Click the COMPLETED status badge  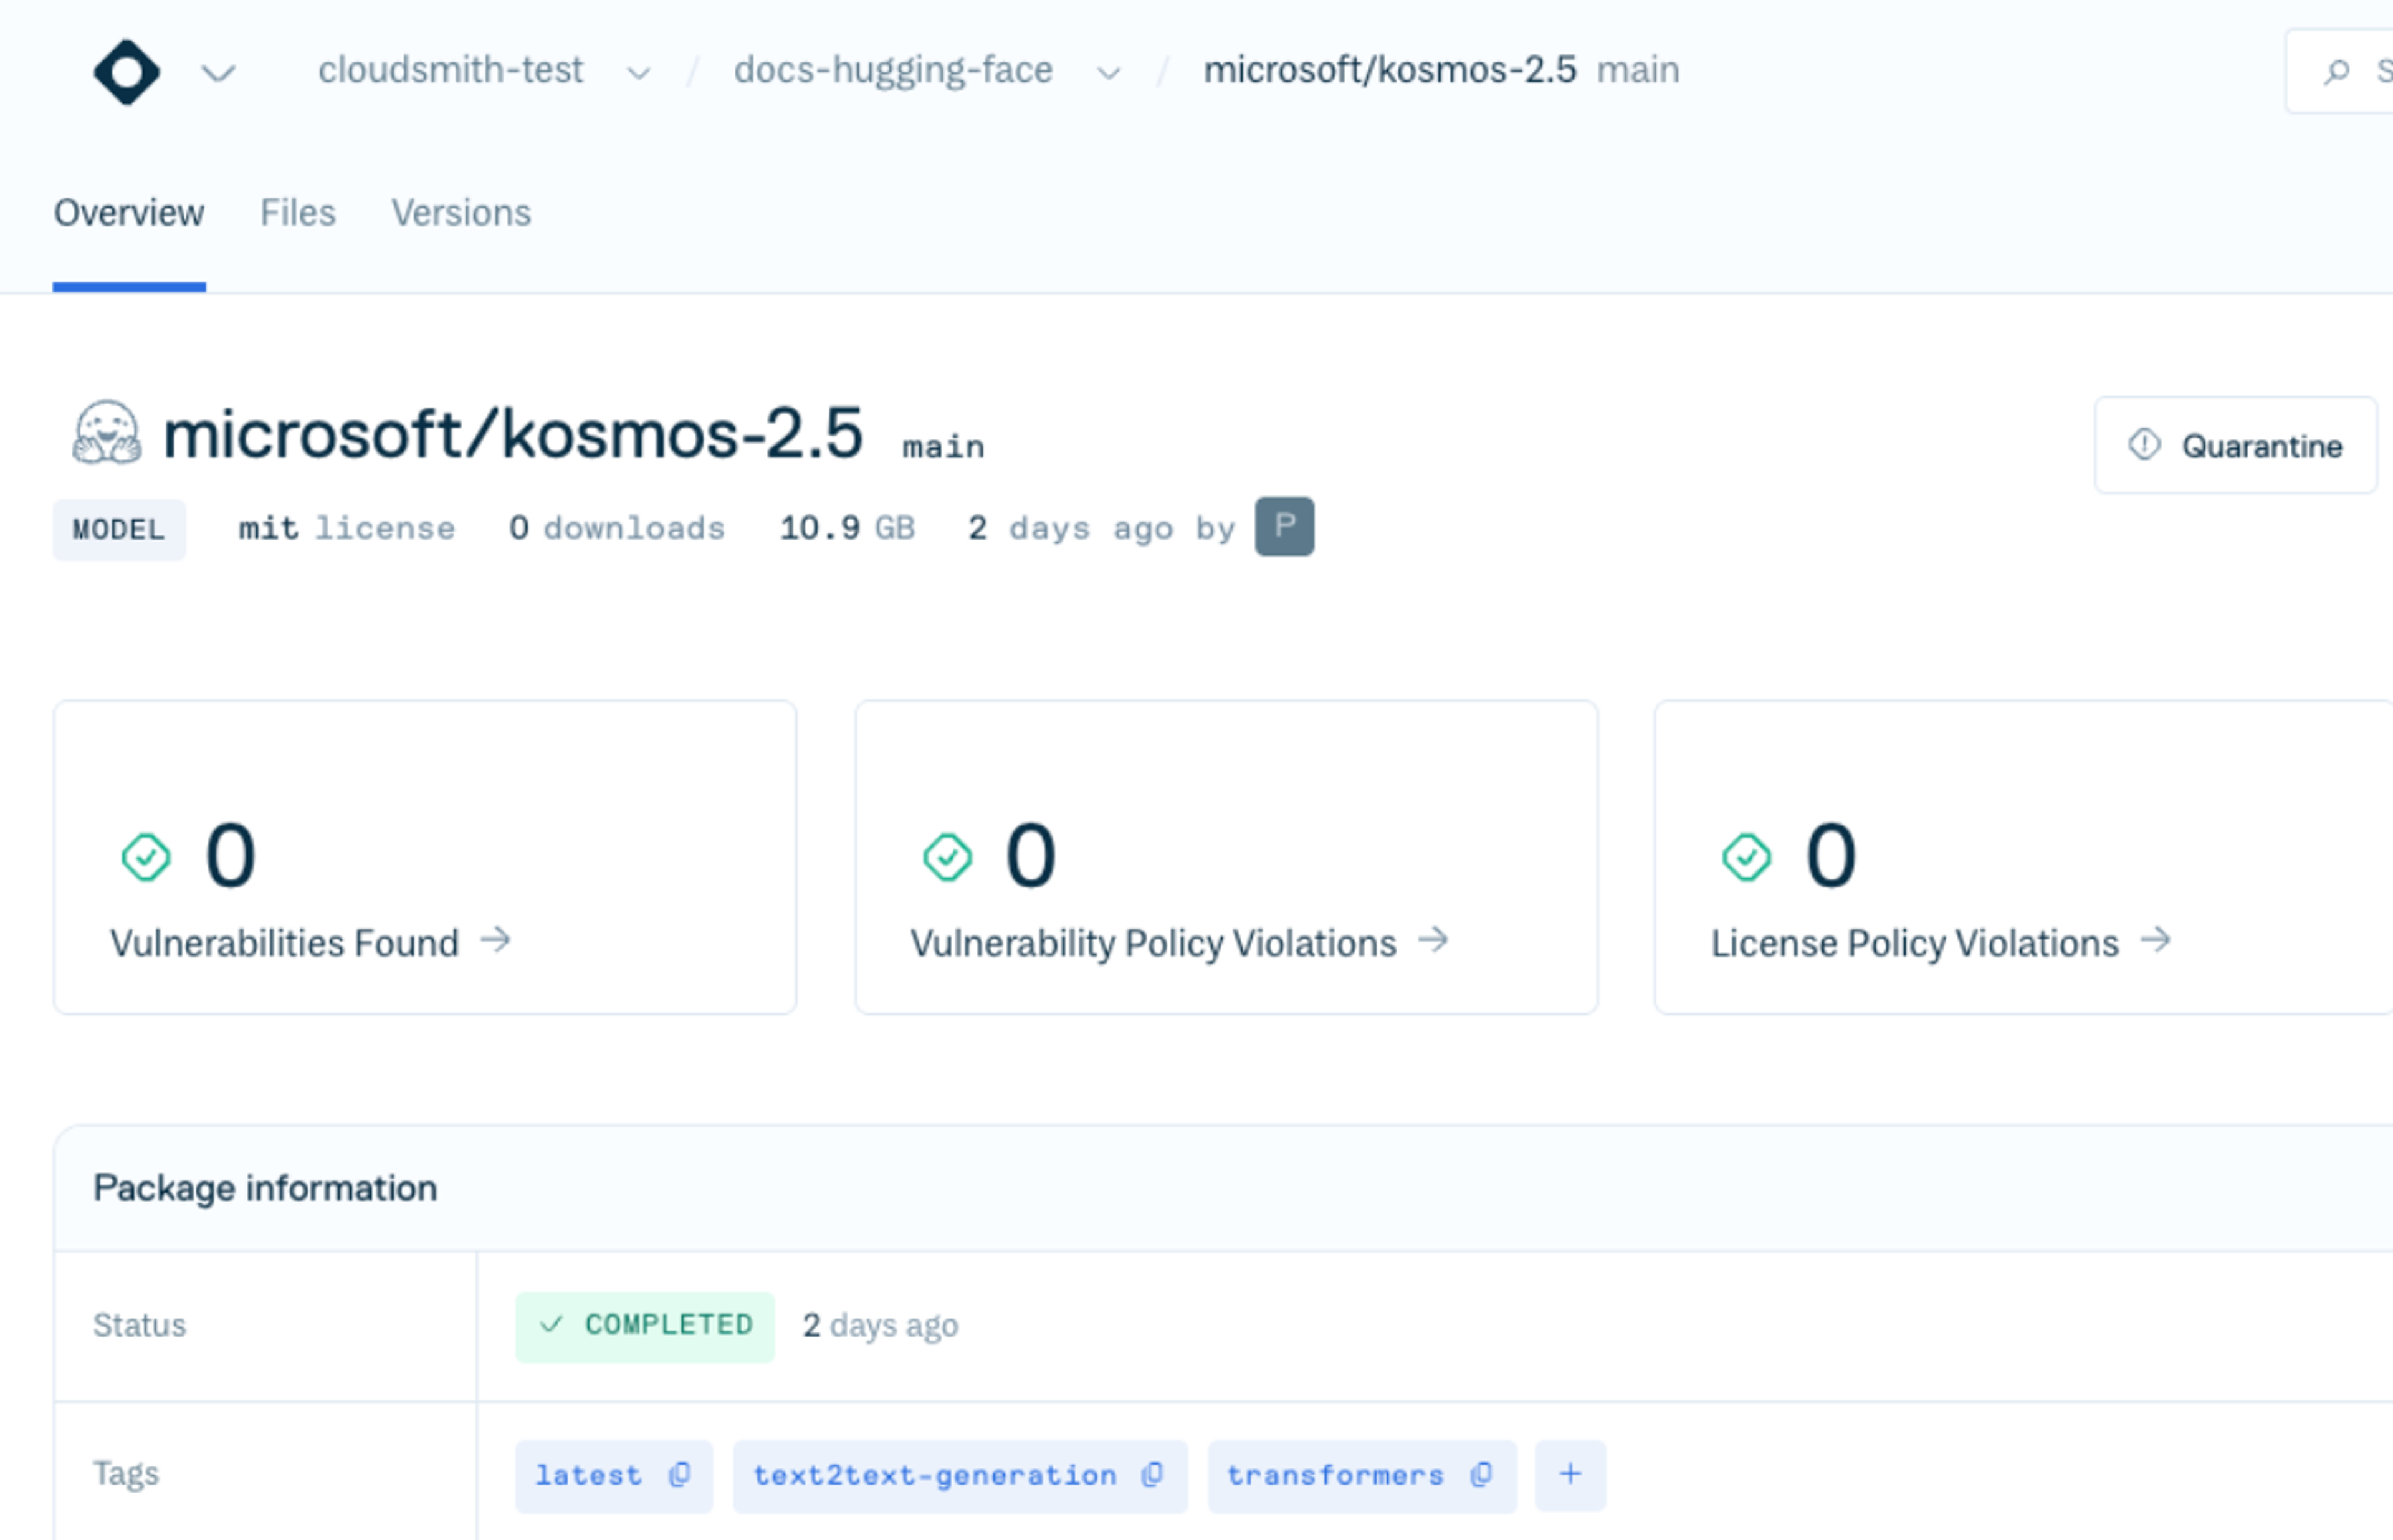(x=645, y=1327)
